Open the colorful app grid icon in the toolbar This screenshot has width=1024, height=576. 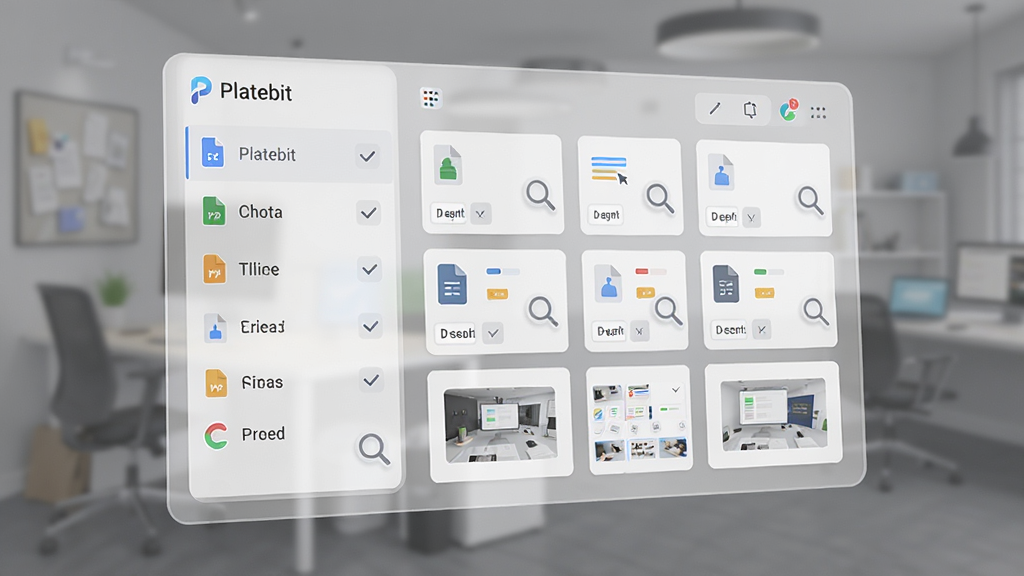pos(430,99)
